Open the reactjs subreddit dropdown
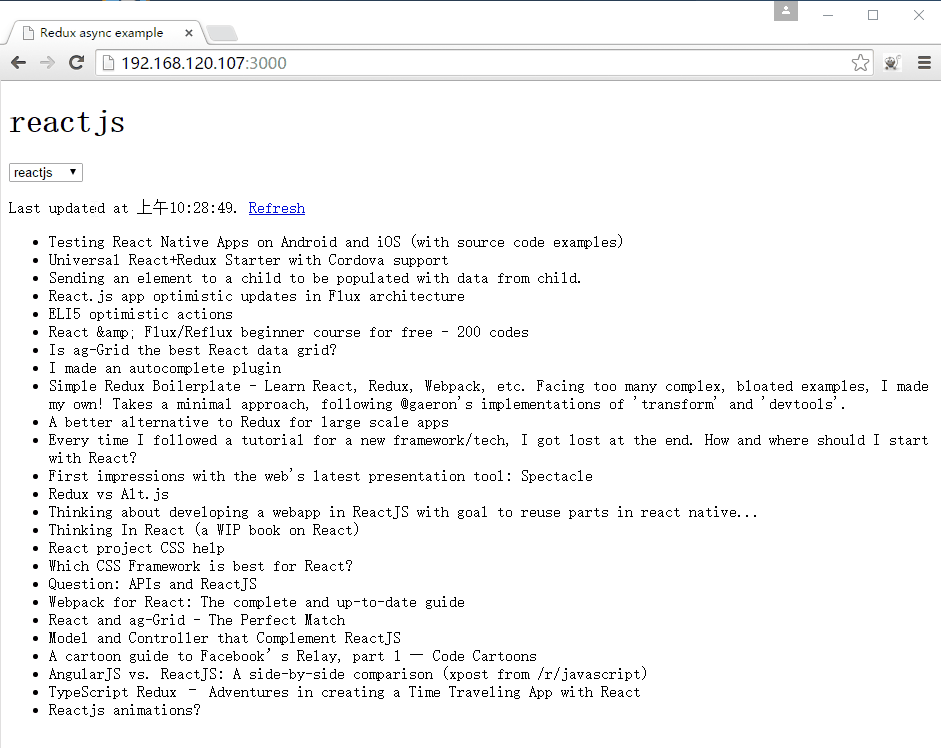 point(46,172)
